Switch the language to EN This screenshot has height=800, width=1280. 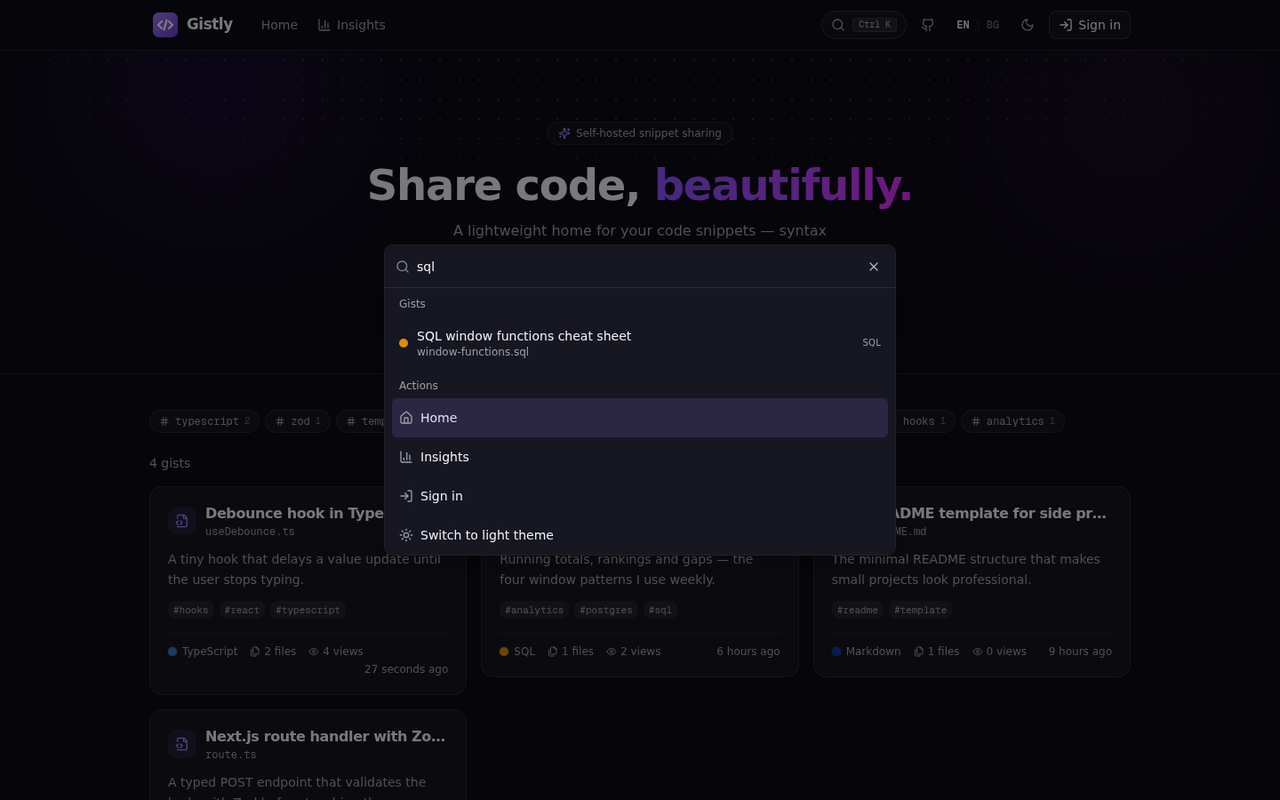pos(963,25)
